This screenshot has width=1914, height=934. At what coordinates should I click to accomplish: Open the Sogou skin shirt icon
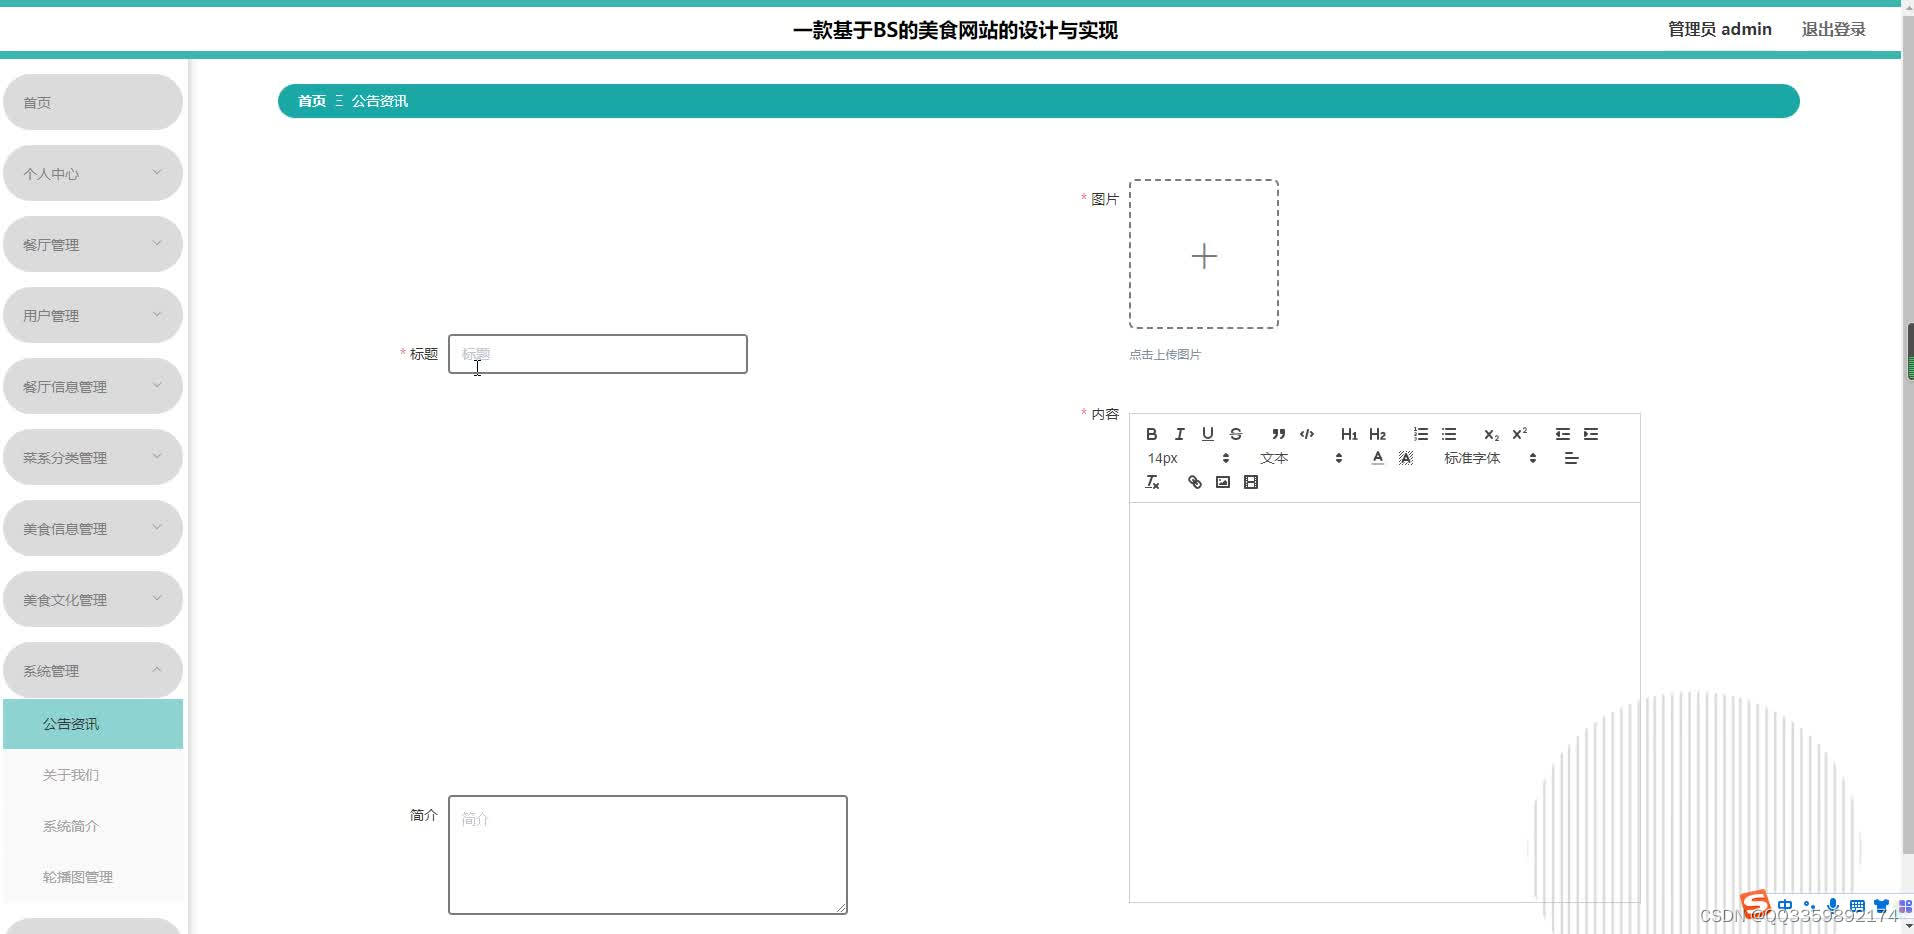point(1881,906)
